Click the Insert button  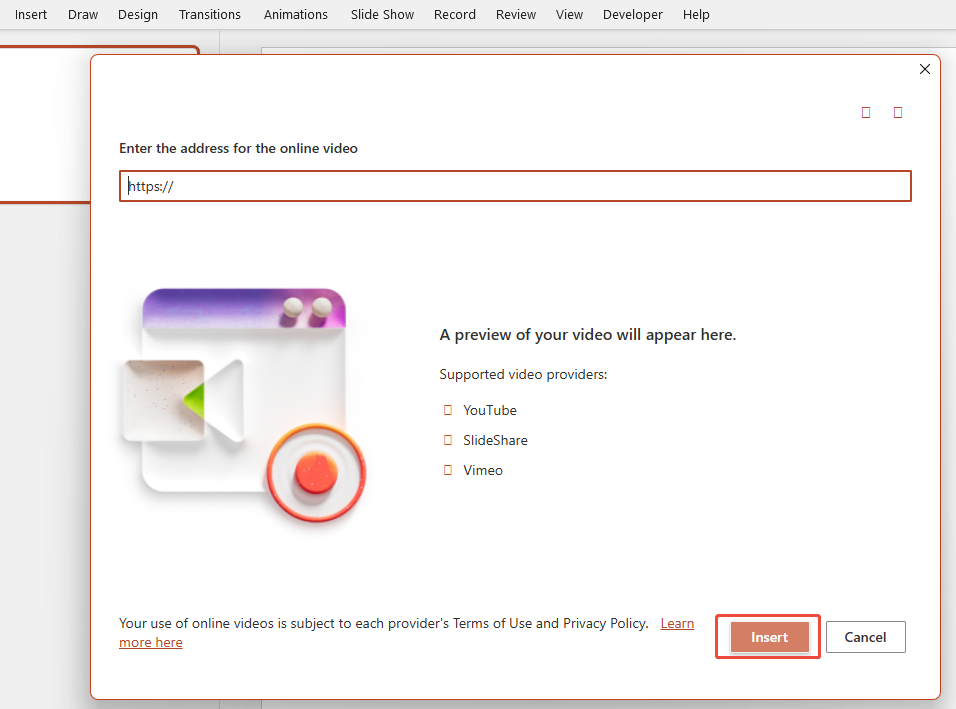coord(767,636)
